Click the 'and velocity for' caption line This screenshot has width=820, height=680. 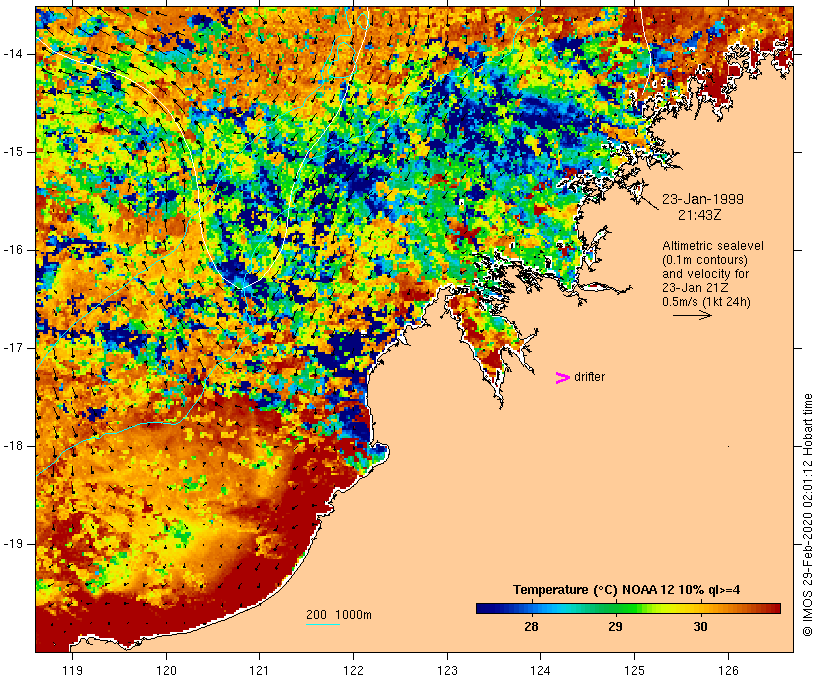click(705, 274)
